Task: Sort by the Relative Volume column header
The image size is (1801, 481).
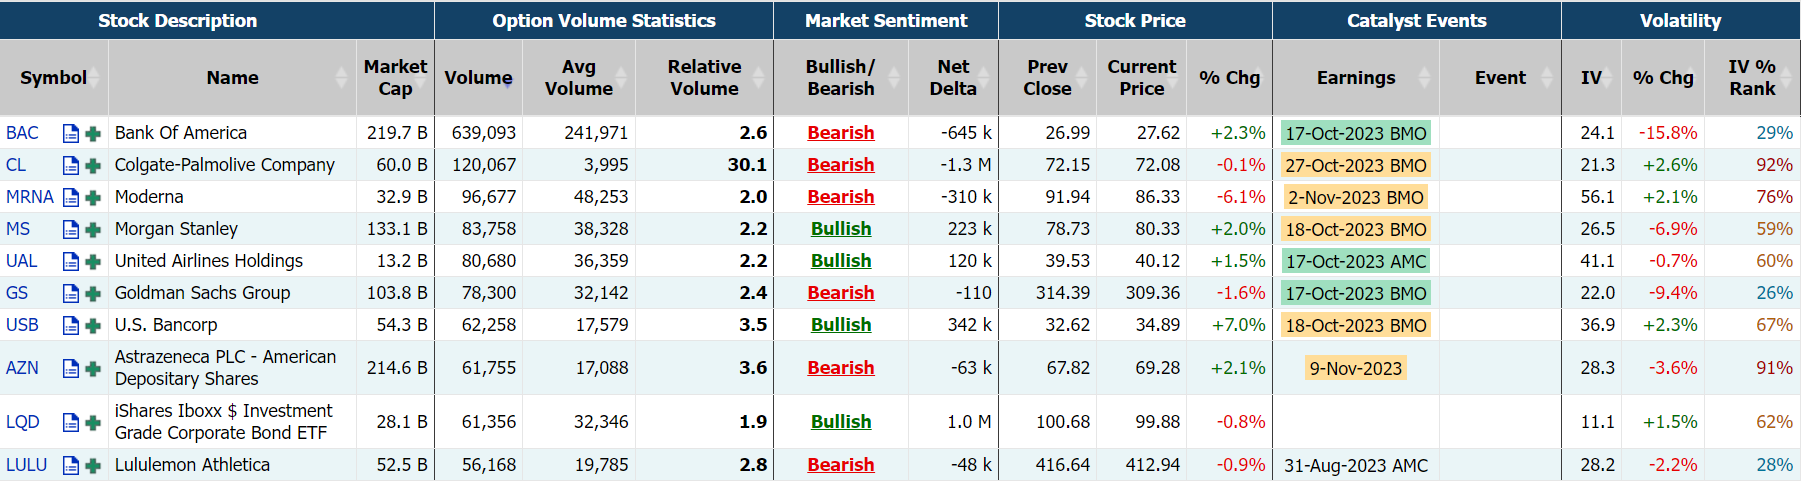Action: pos(704,78)
